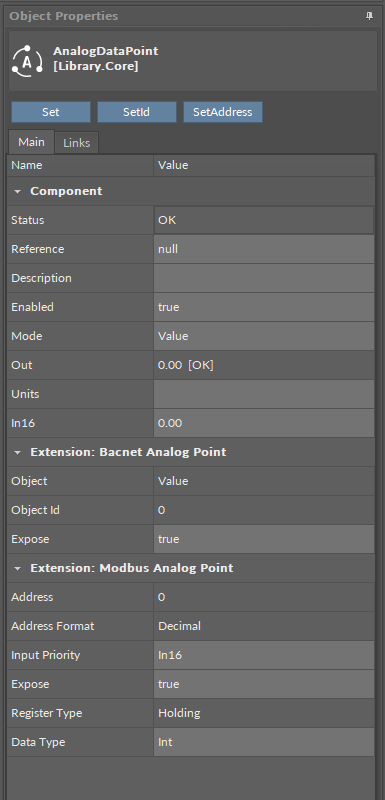Pin the Object Properties panel
The width and height of the screenshot is (385, 800).
[369, 16]
